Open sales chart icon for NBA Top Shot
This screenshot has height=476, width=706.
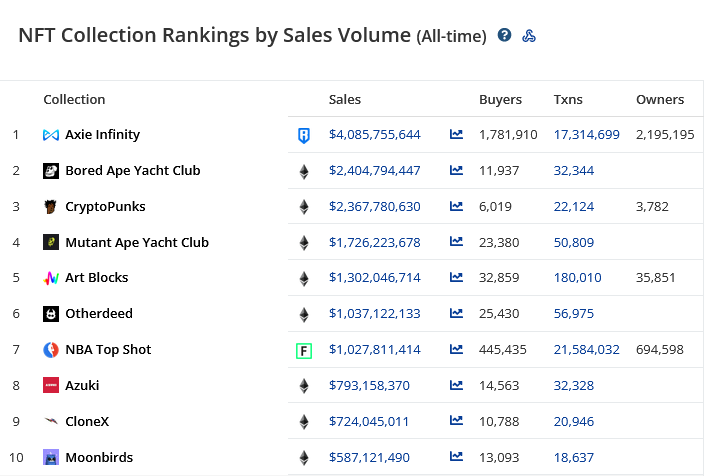click(456, 349)
